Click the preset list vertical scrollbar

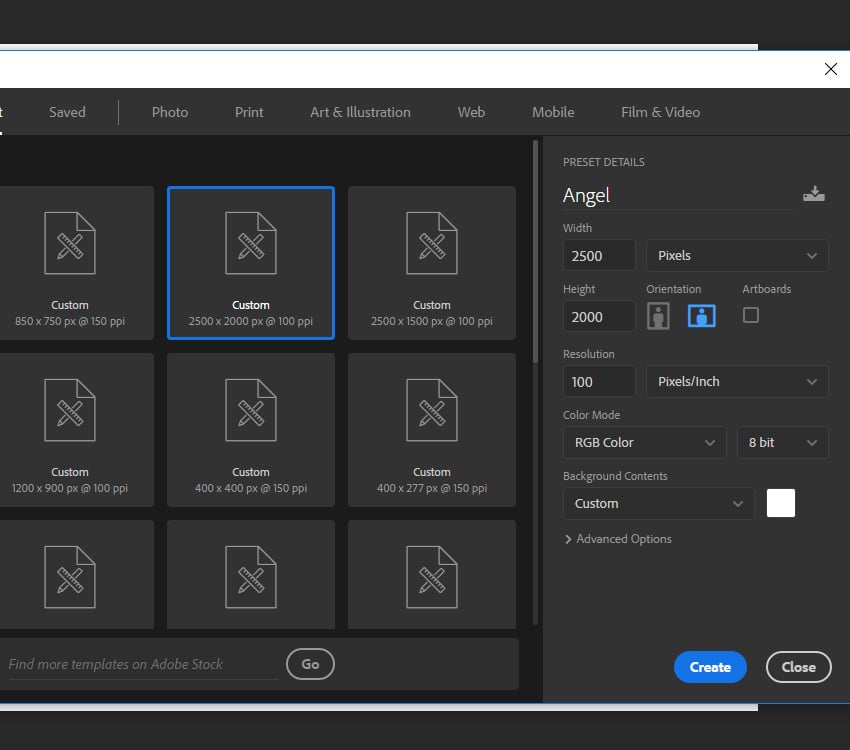[x=535, y=249]
